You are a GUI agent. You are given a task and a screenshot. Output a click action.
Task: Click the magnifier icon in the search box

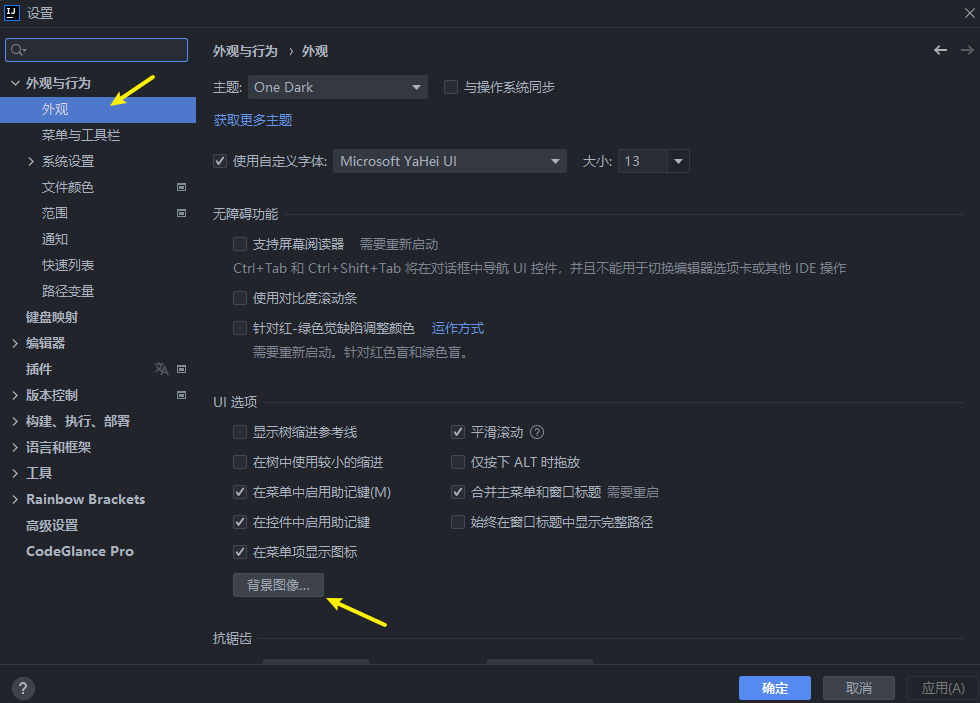tap(19, 50)
